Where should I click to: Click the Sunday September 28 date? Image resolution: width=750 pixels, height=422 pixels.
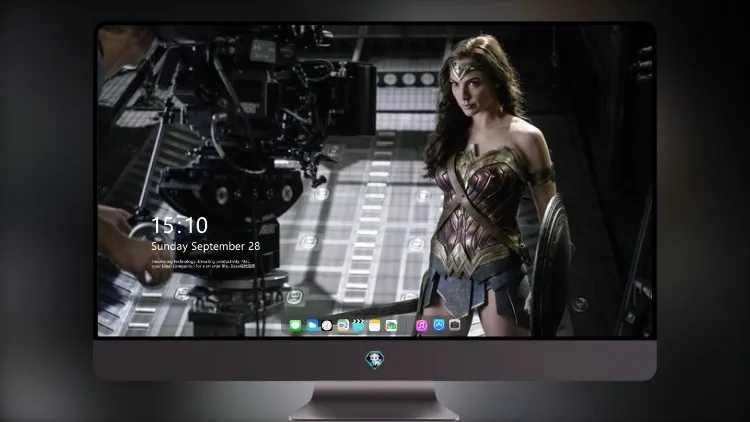[206, 246]
